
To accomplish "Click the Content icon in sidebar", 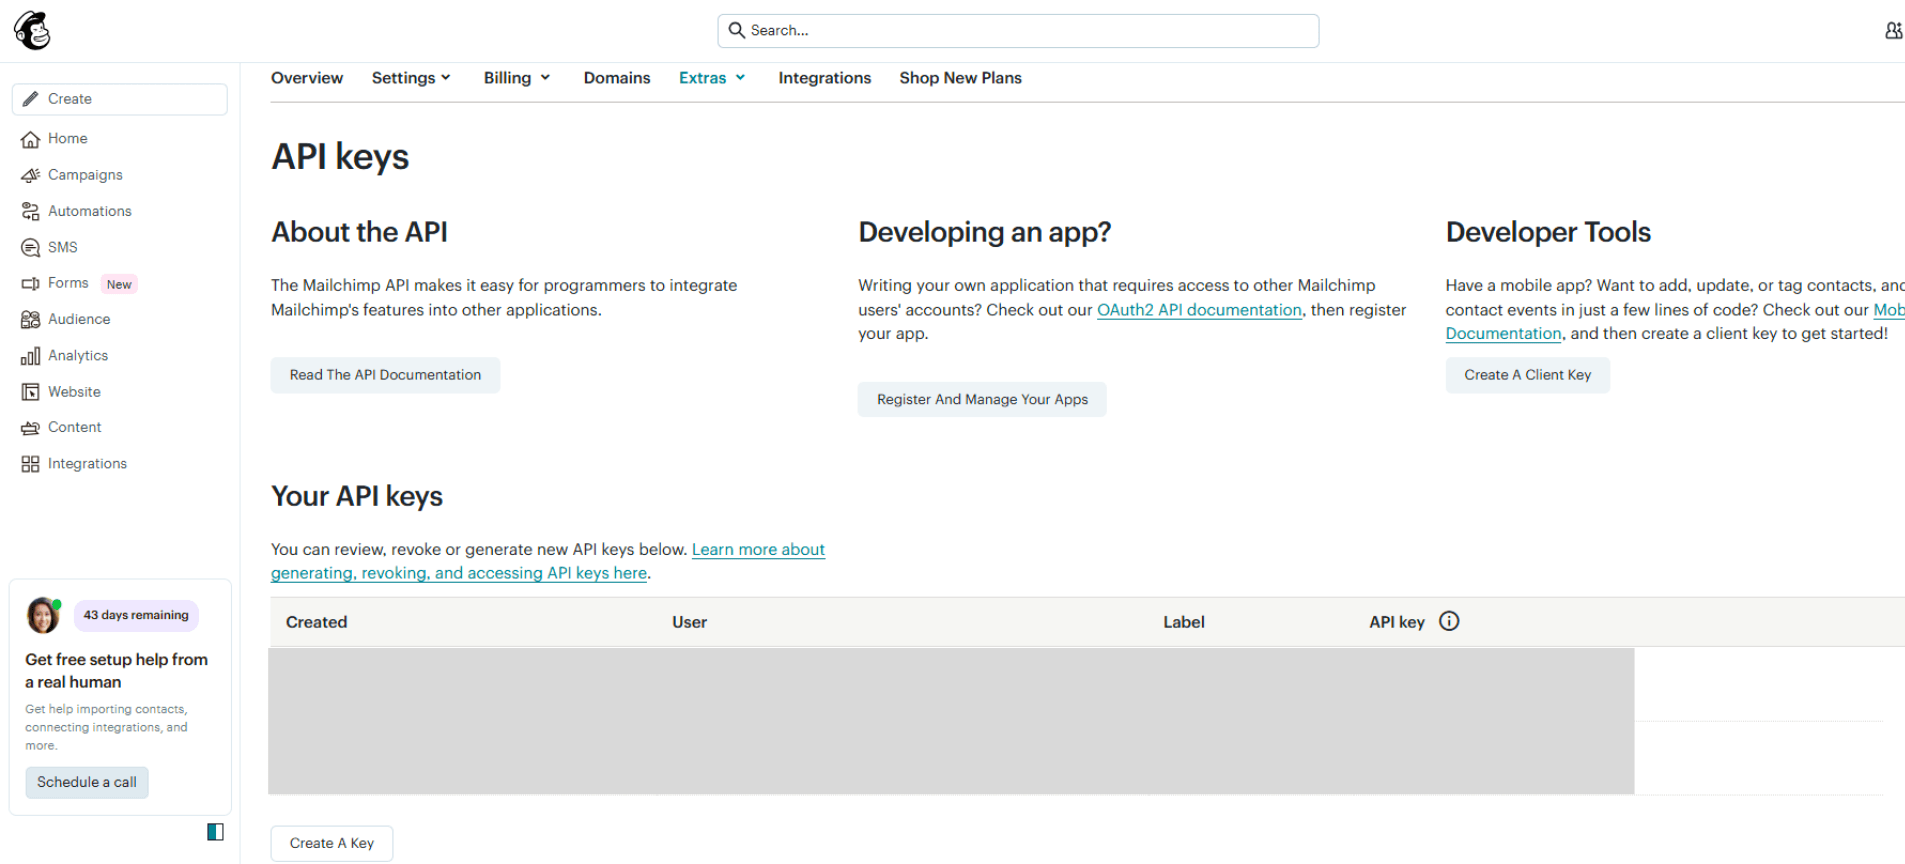I will 31,428.
